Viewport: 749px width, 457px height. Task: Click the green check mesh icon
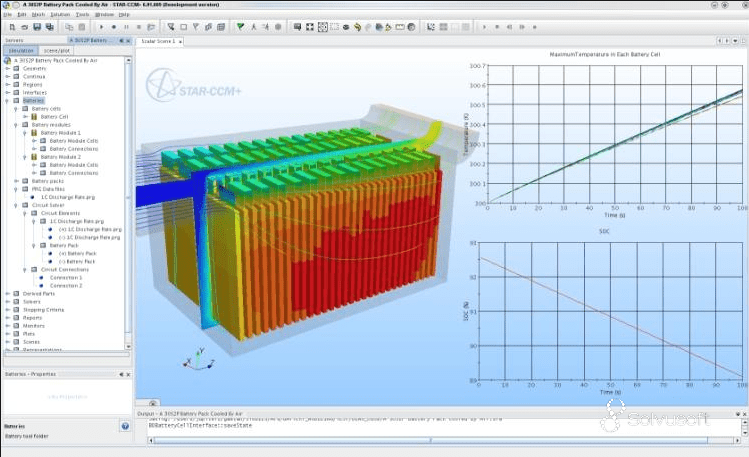click(x=240, y=27)
